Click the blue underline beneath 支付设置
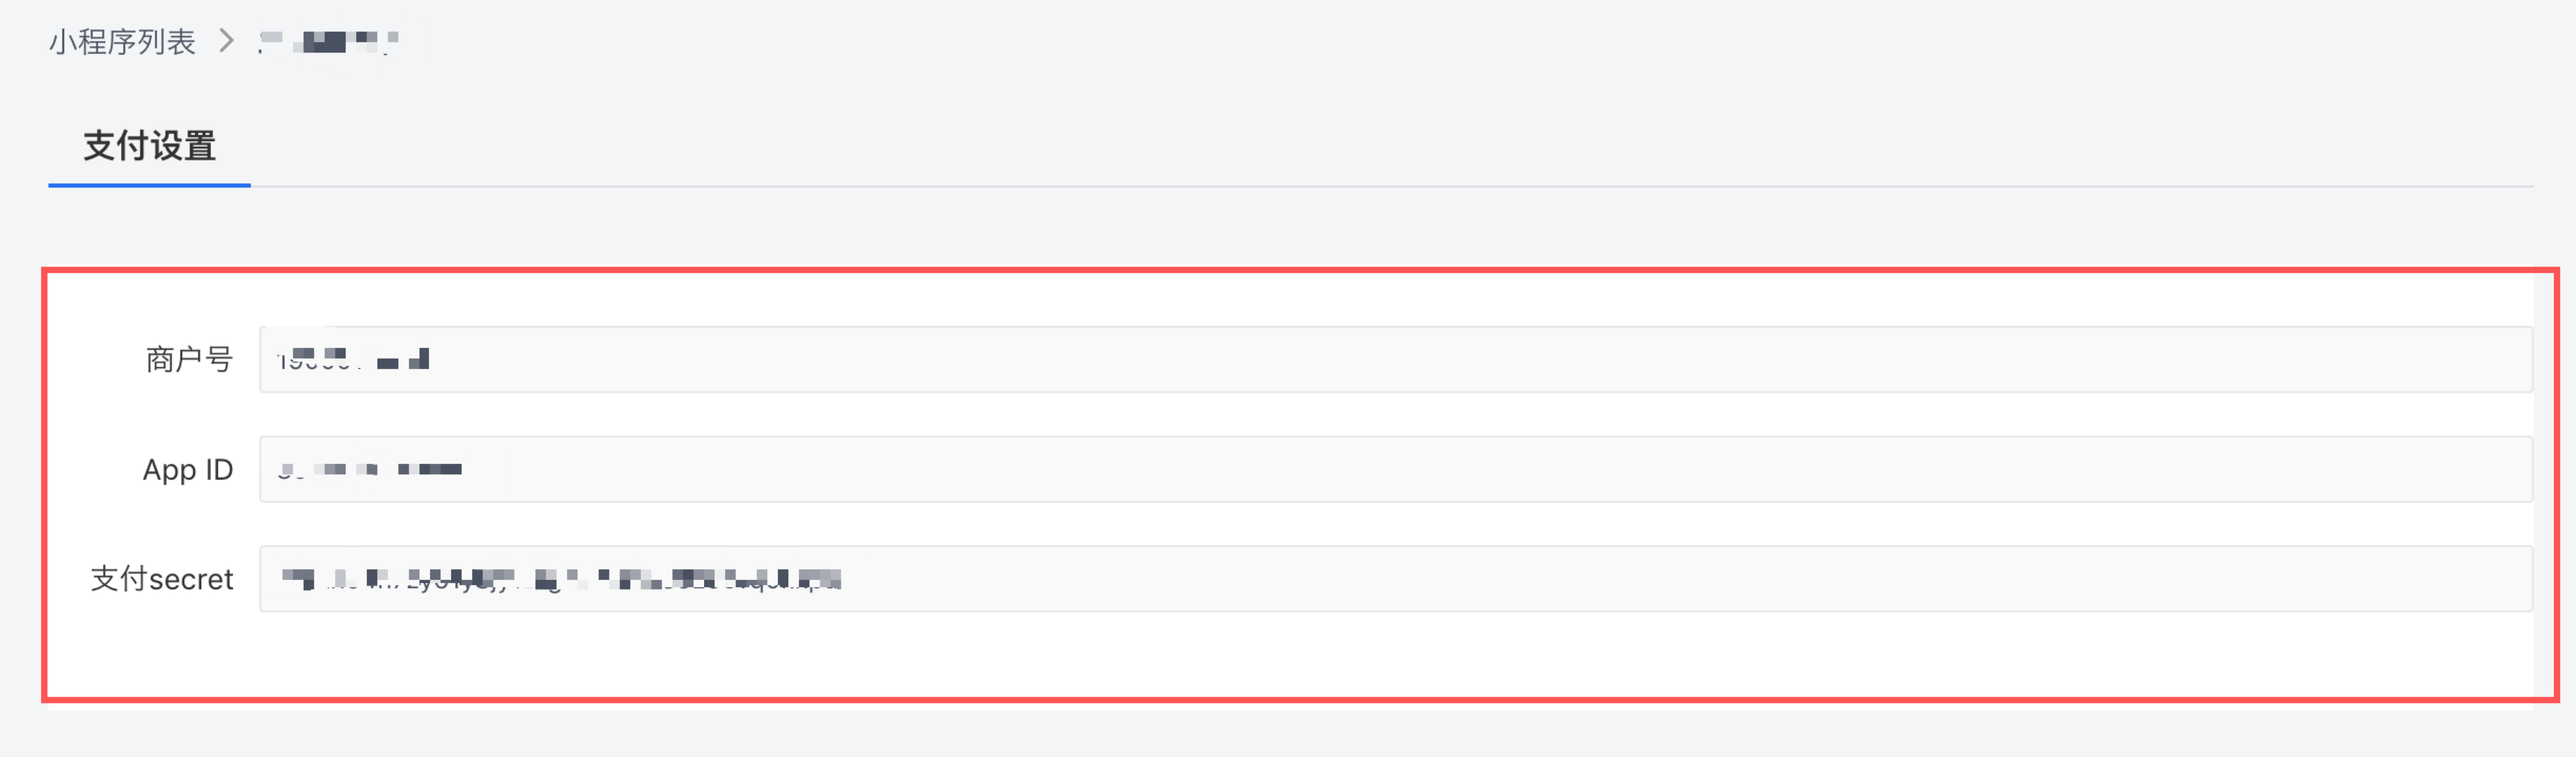 coord(149,185)
